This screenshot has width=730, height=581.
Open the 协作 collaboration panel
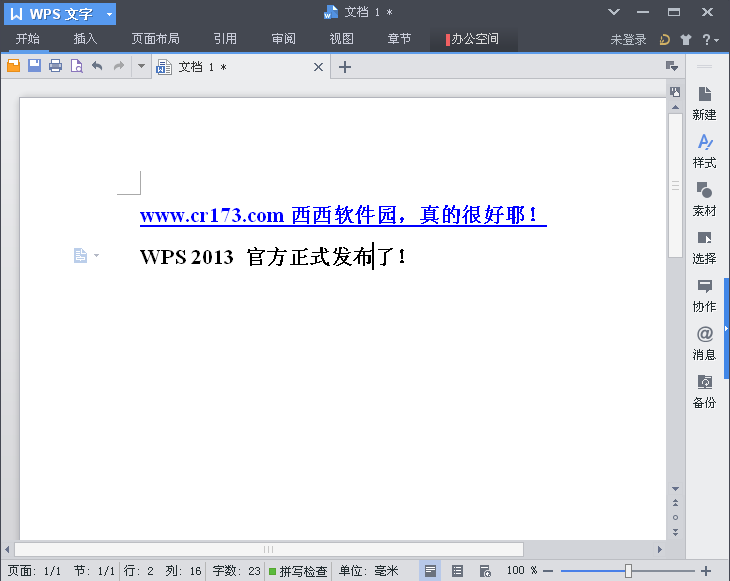click(x=704, y=296)
